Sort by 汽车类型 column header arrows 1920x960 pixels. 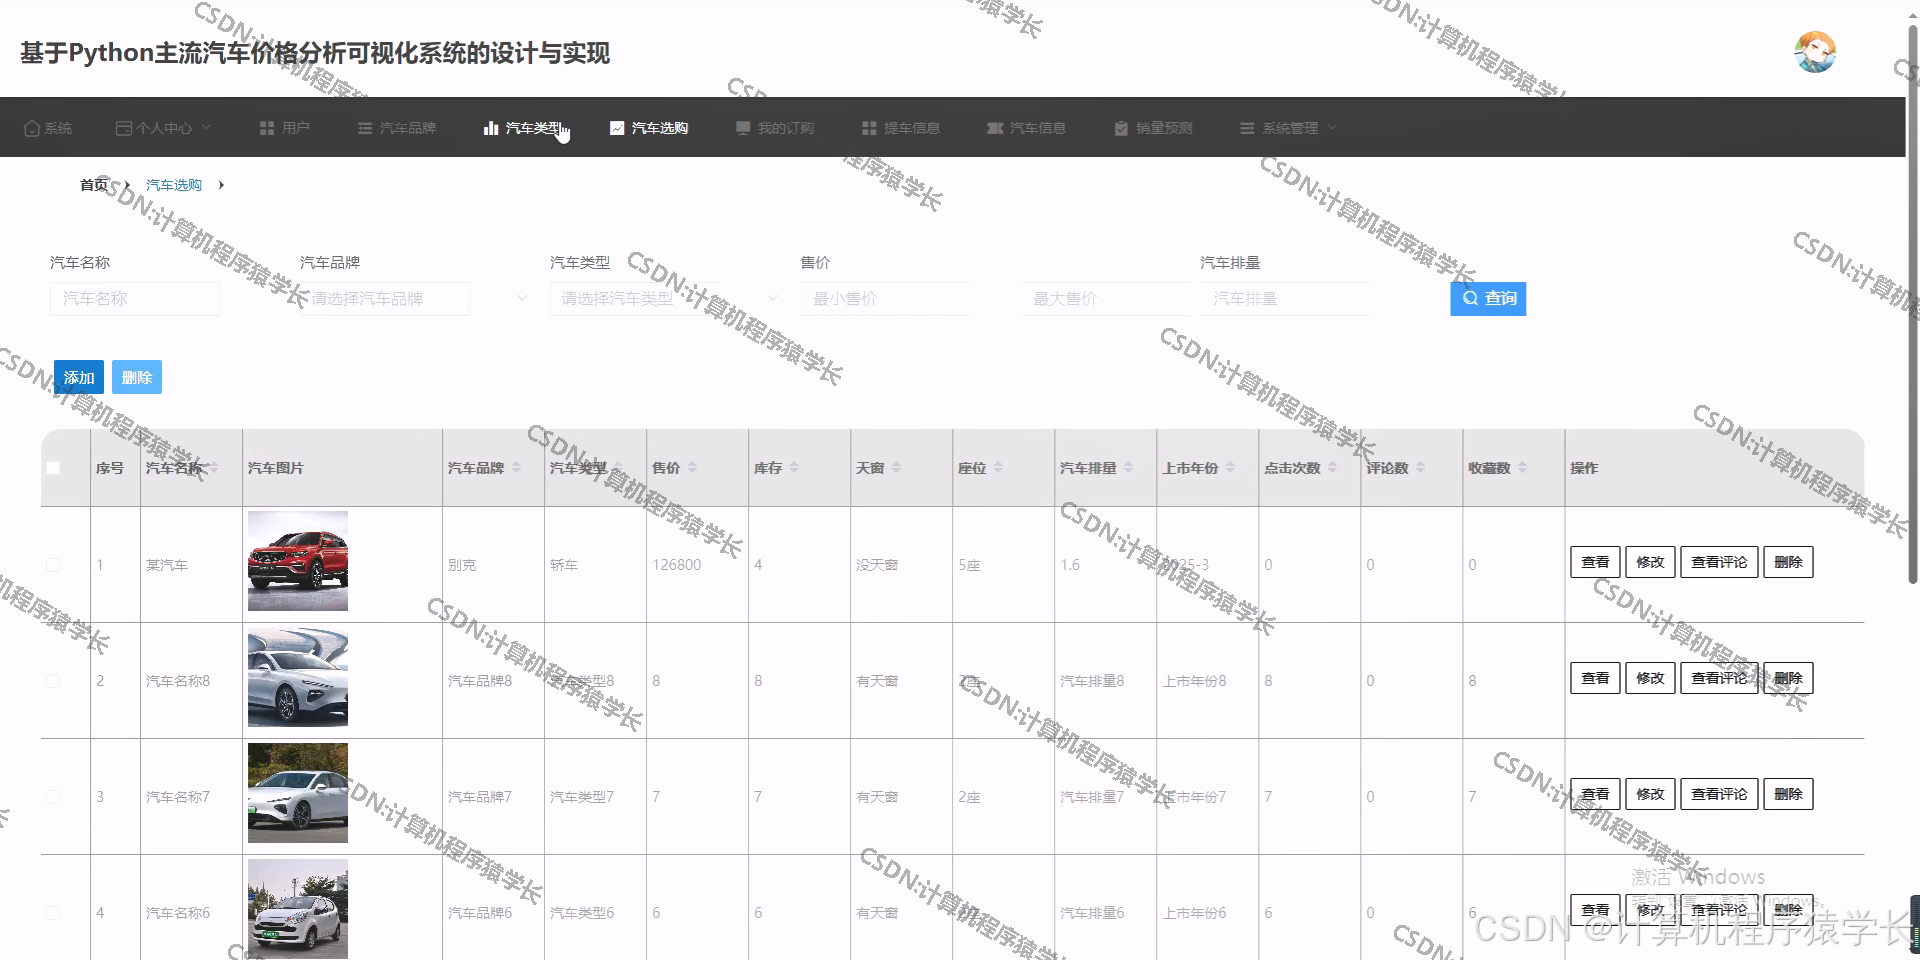pos(618,467)
